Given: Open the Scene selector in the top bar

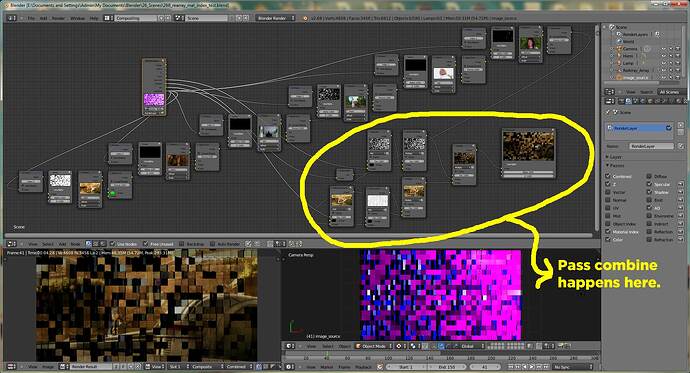Looking at the screenshot, I should pyautogui.click(x=207, y=18).
